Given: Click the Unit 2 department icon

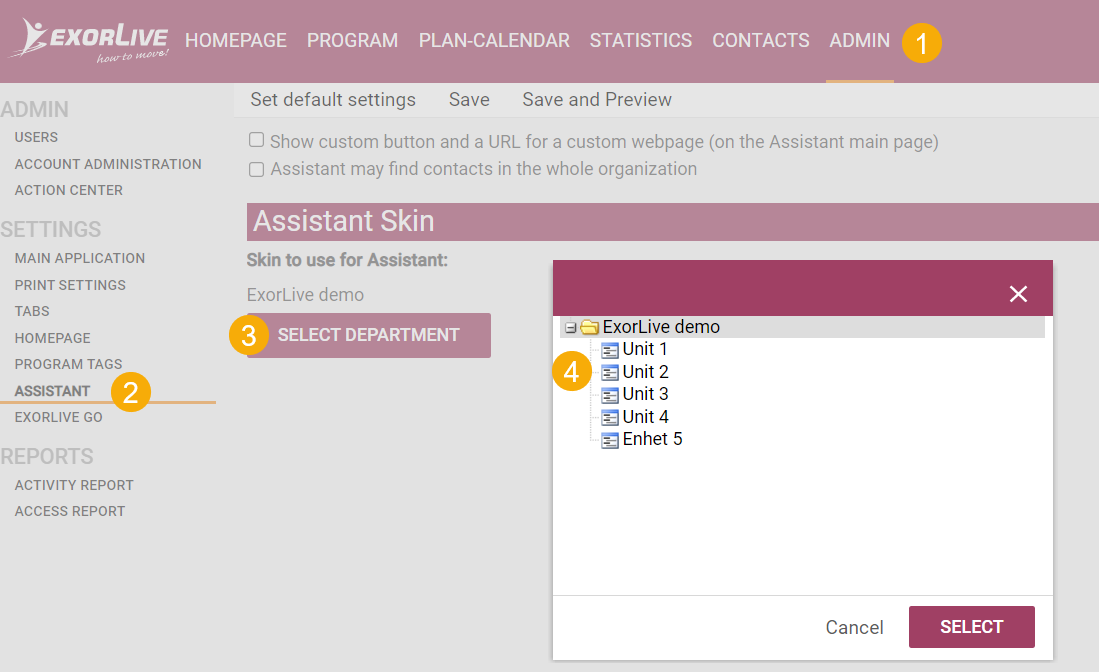Looking at the screenshot, I should 610,372.
